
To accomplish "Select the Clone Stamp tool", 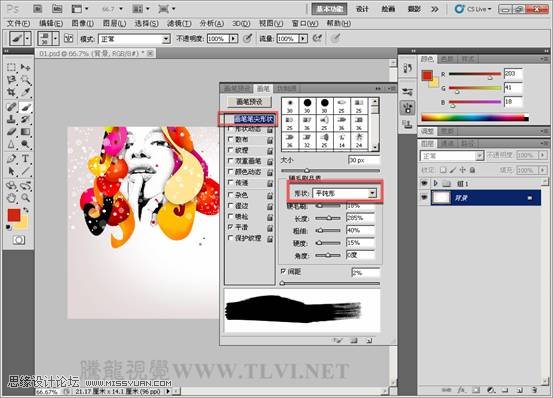I will click(11, 119).
